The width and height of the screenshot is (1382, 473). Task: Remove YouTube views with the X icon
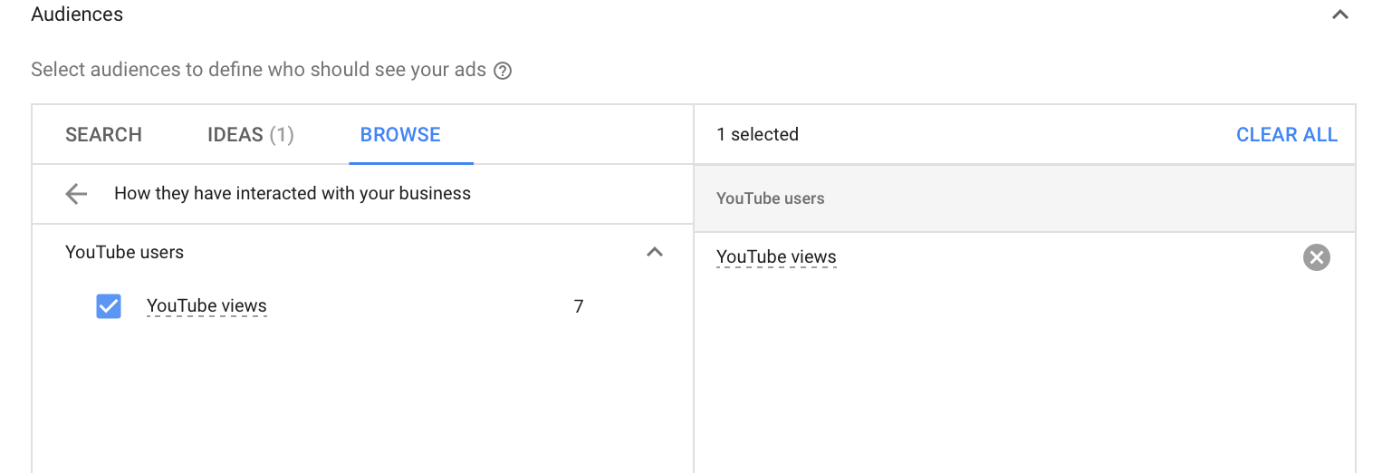[x=1317, y=258]
